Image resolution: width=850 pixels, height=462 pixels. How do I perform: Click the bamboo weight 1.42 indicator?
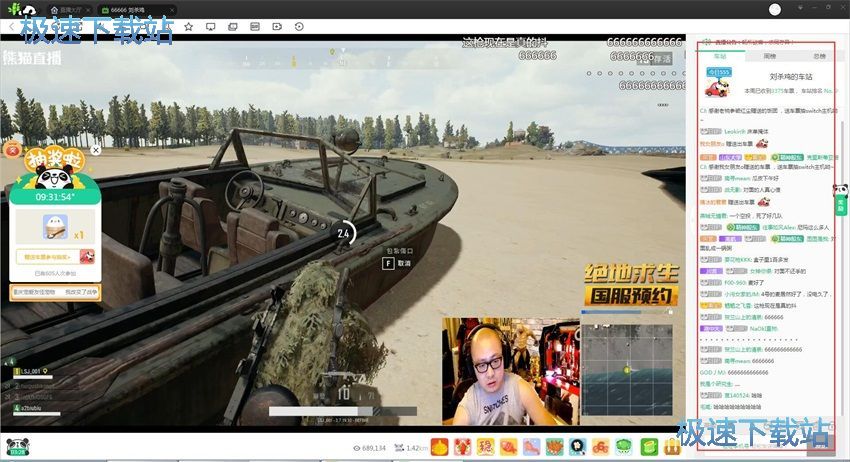(x=410, y=448)
